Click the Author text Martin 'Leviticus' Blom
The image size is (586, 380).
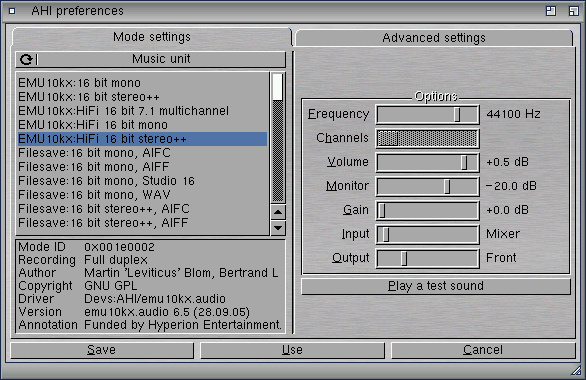coord(149,273)
